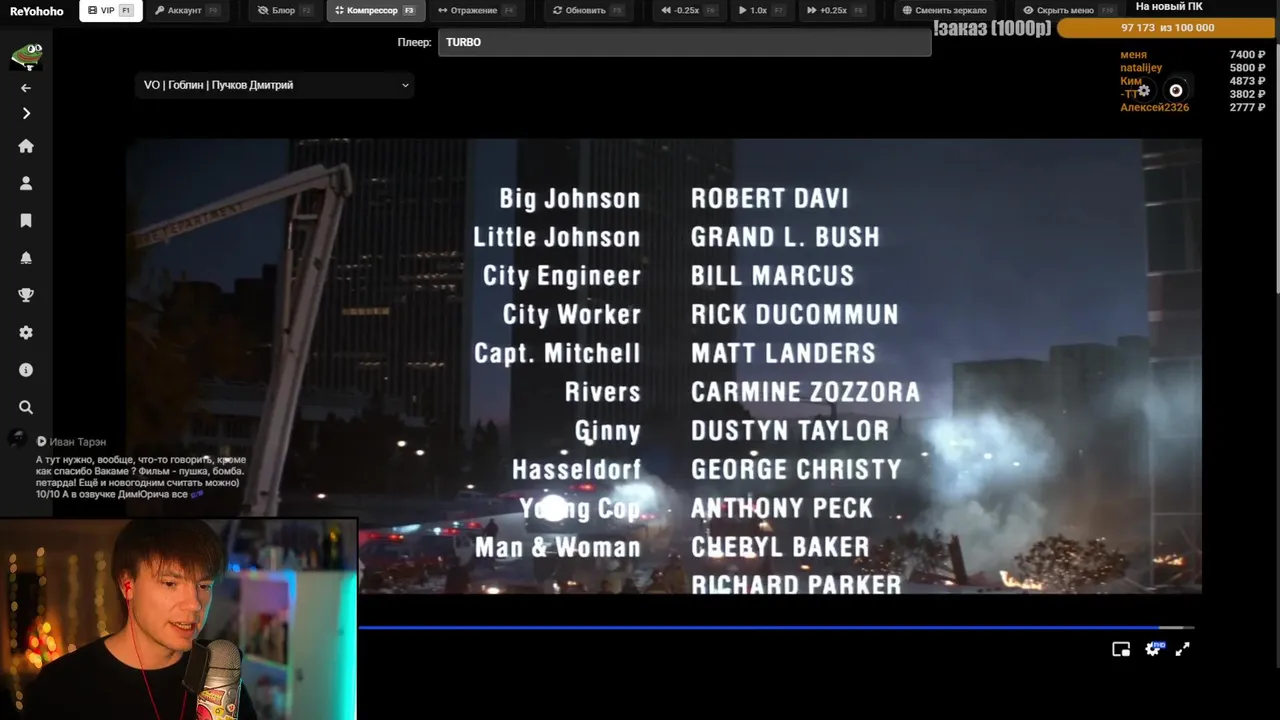Open the Плеер TURBO selector field
Image resolution: width=1280 pixels, height=720 pixels.
(x=684, y=42)
